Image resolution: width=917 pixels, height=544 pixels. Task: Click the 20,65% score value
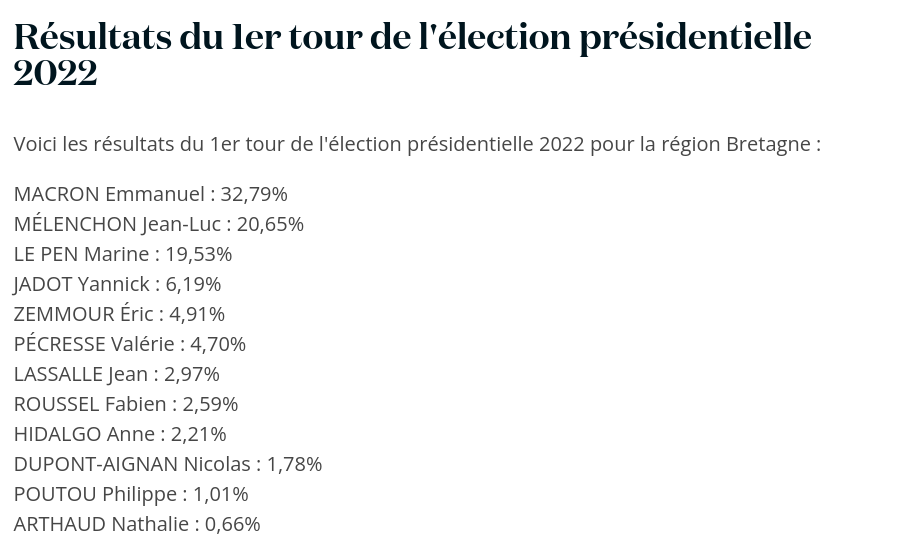270,224
